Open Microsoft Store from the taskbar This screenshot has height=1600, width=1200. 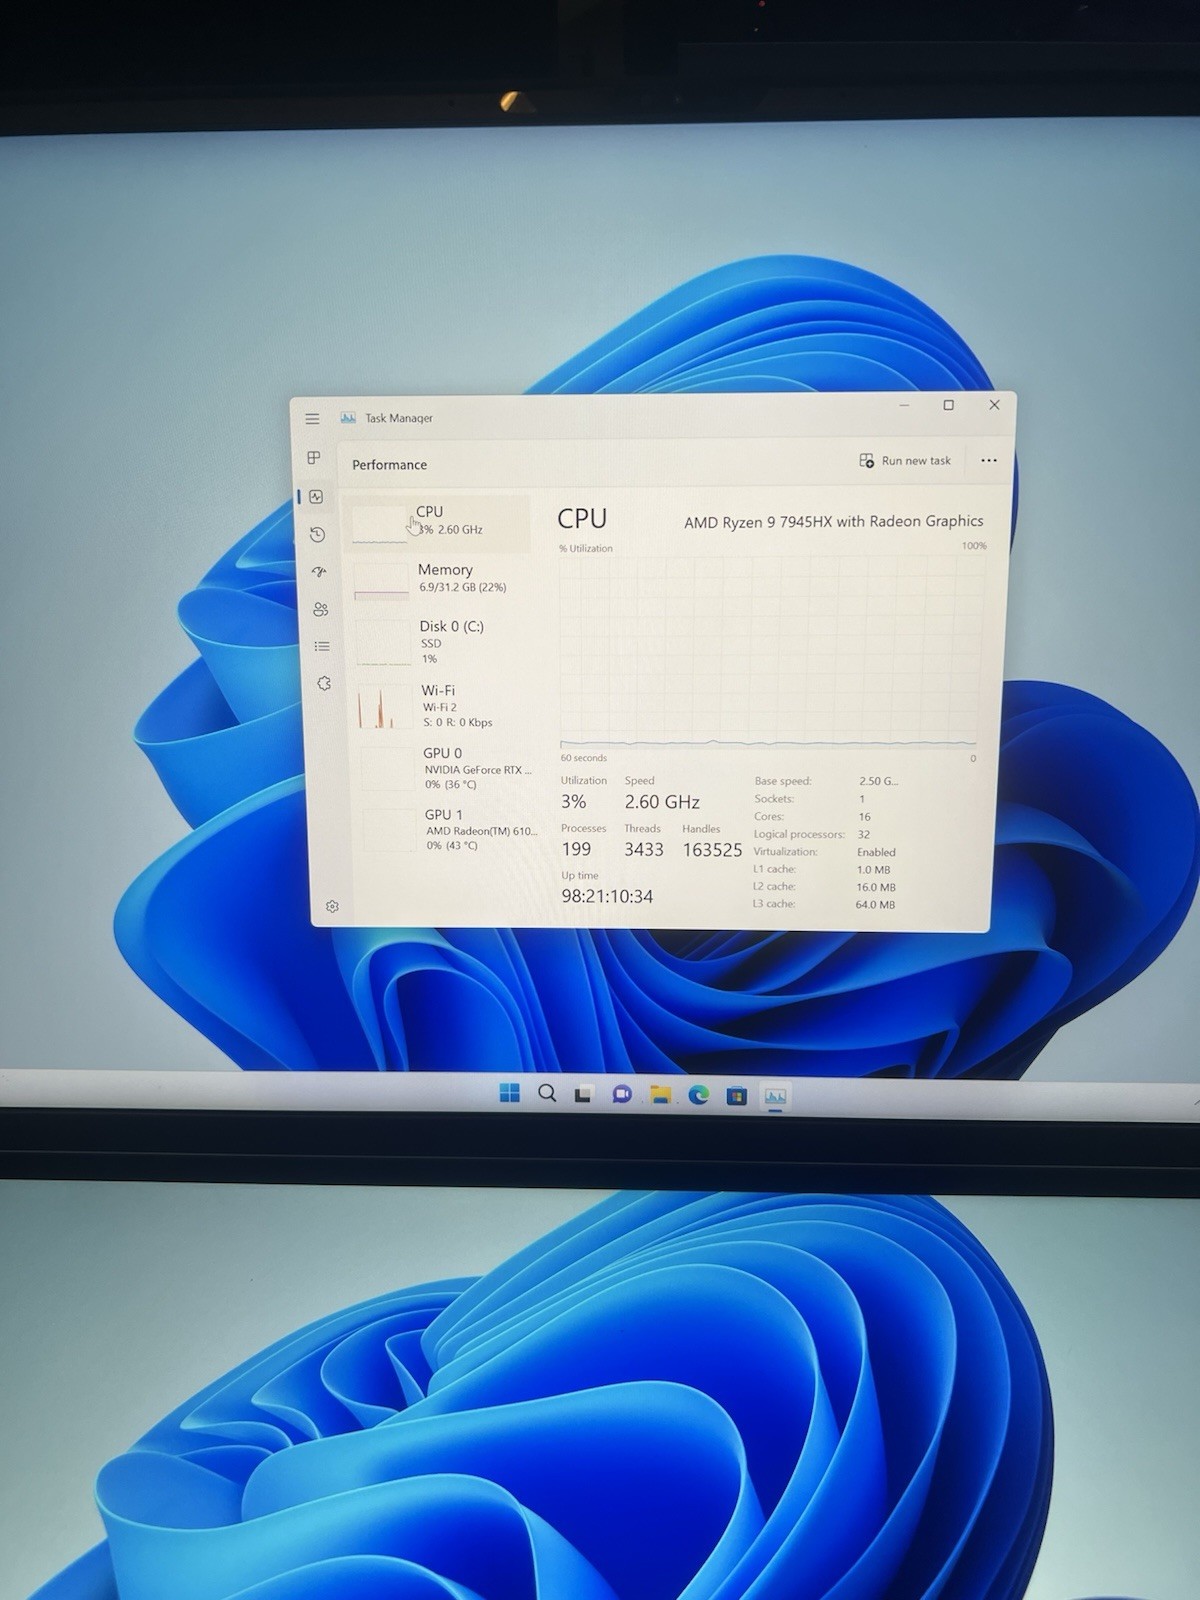(x=736, y=1096)
